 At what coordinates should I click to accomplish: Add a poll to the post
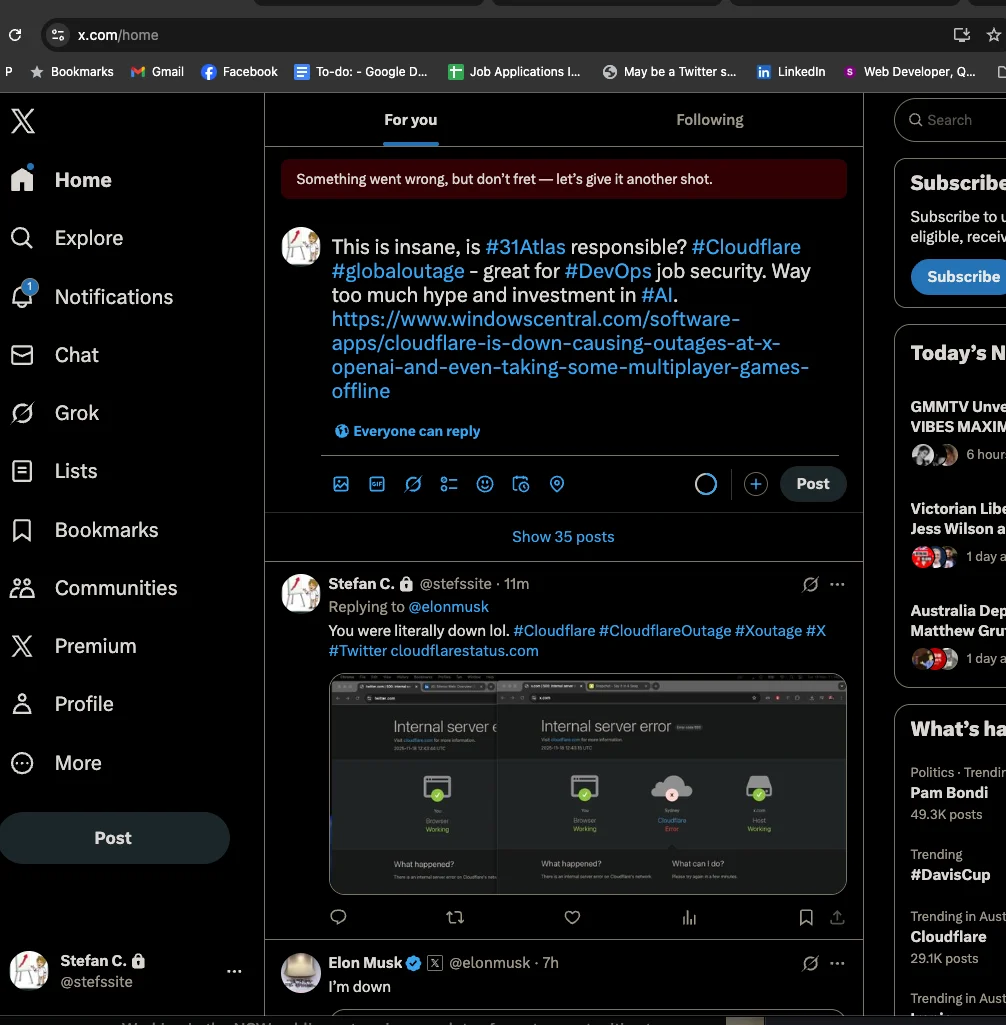point(449,484)
